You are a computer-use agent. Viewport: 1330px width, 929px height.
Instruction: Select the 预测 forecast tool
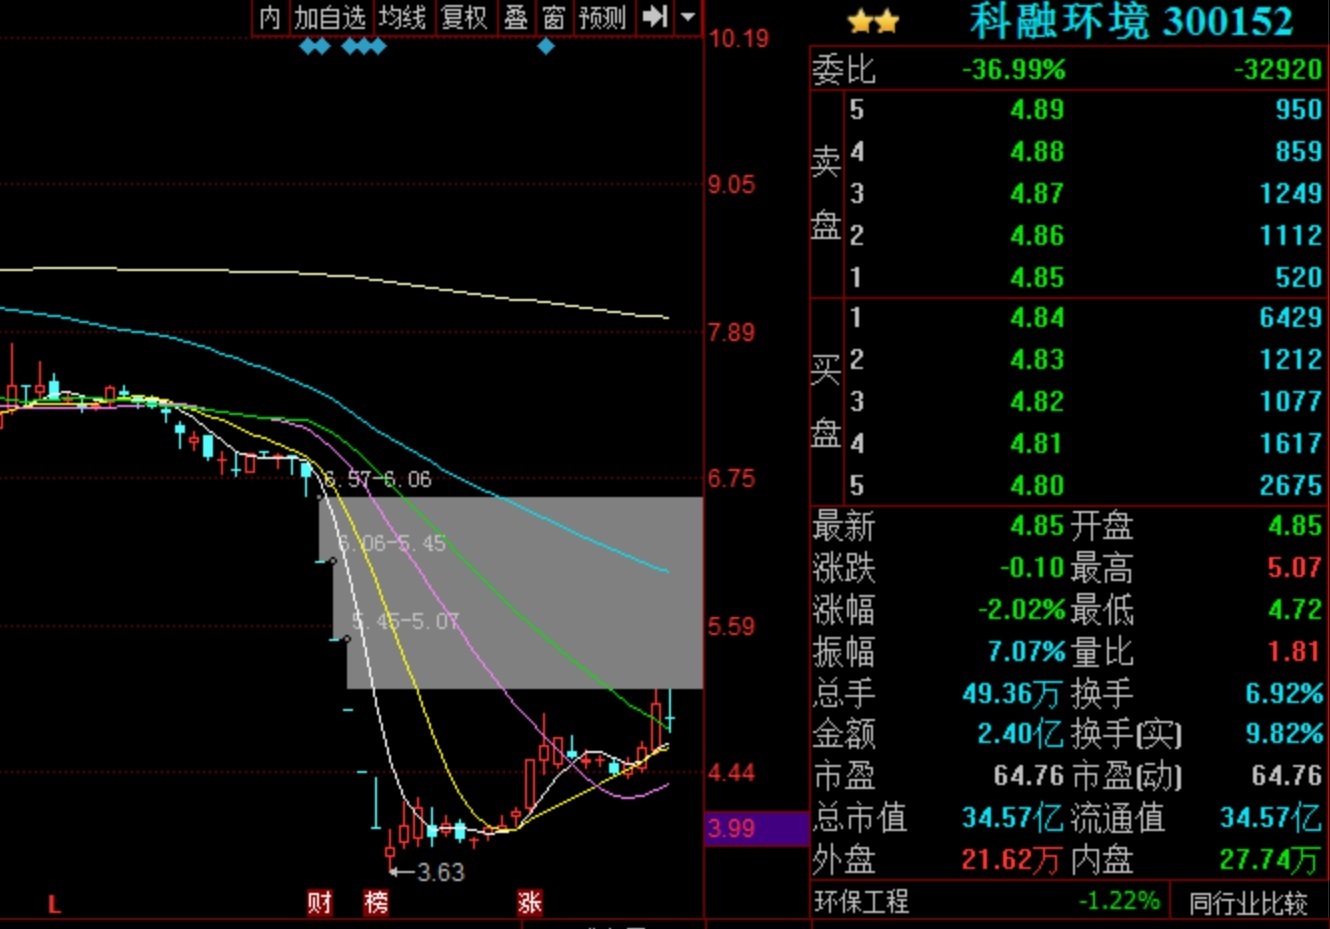point(602,17)
